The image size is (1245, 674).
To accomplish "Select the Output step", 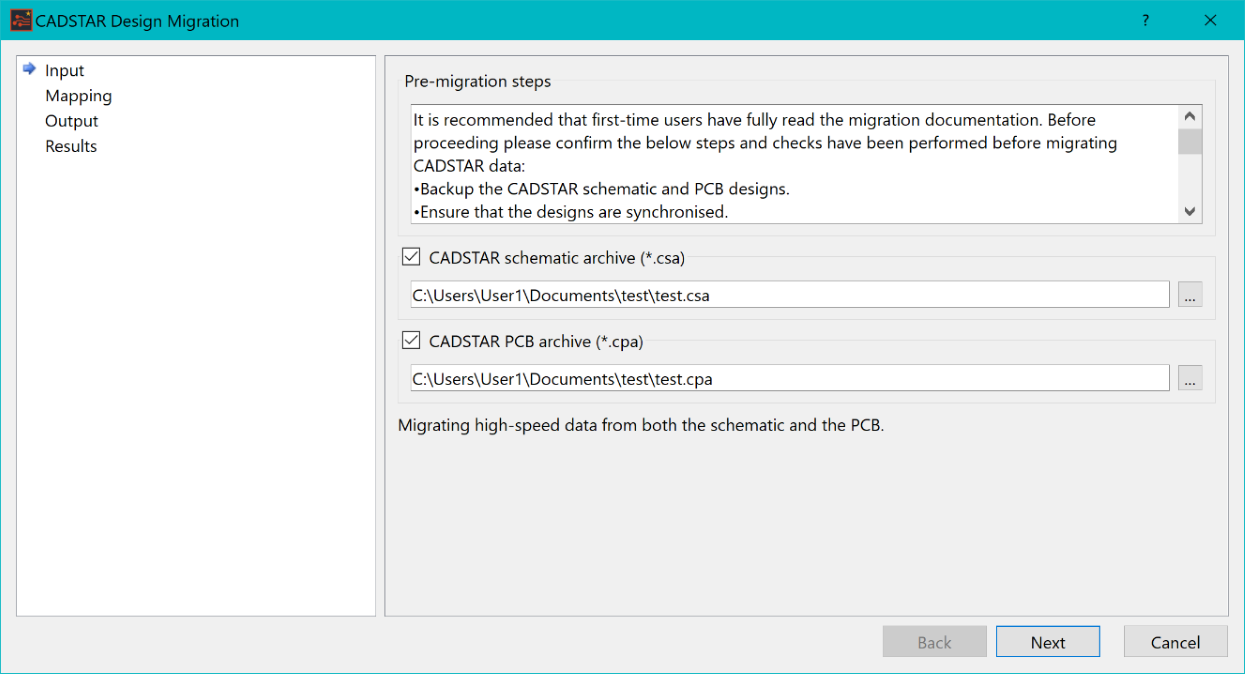I will (x=71, y=121).
